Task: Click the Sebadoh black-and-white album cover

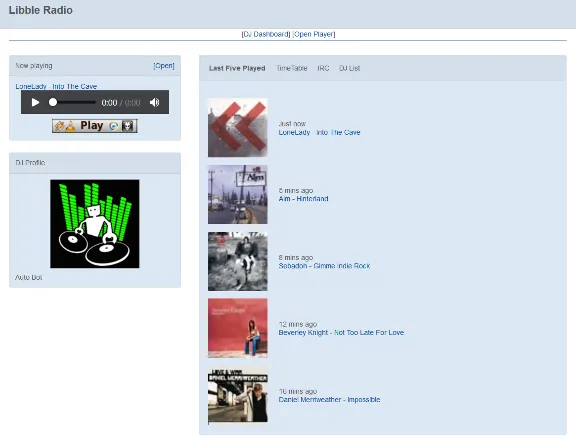Action: (x=238, y=261)
